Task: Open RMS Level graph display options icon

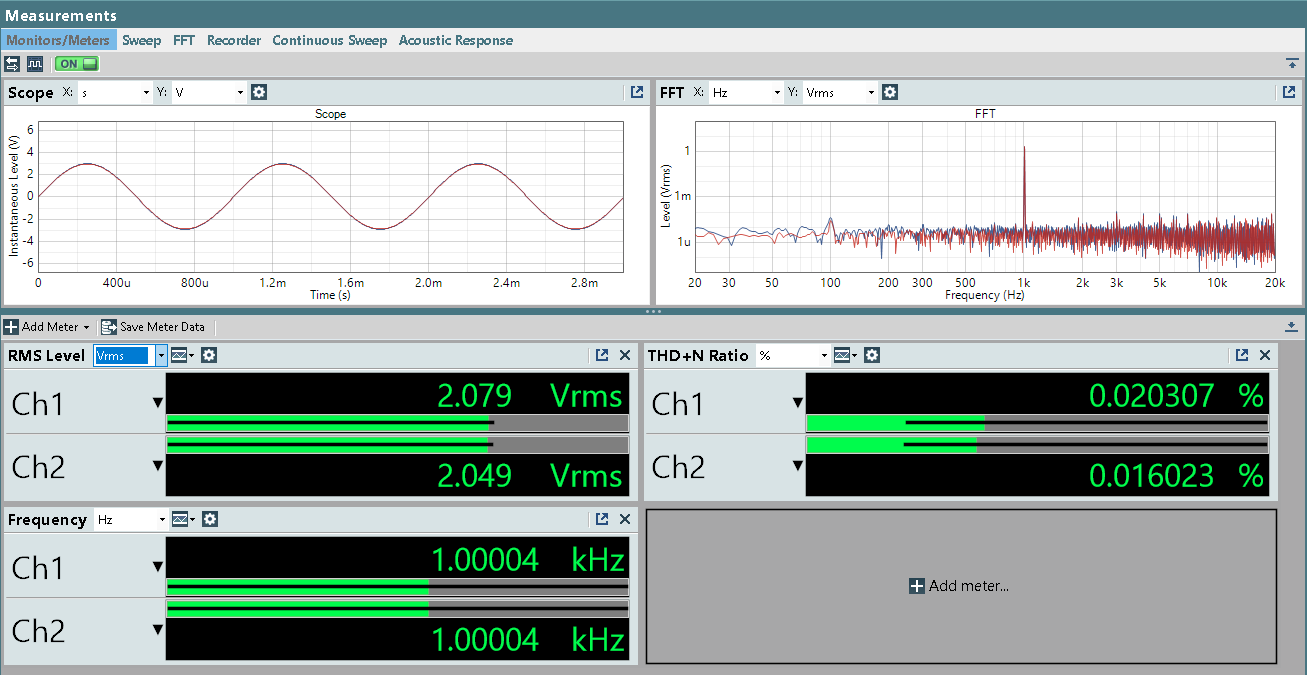Action: [x=182, y=355]
